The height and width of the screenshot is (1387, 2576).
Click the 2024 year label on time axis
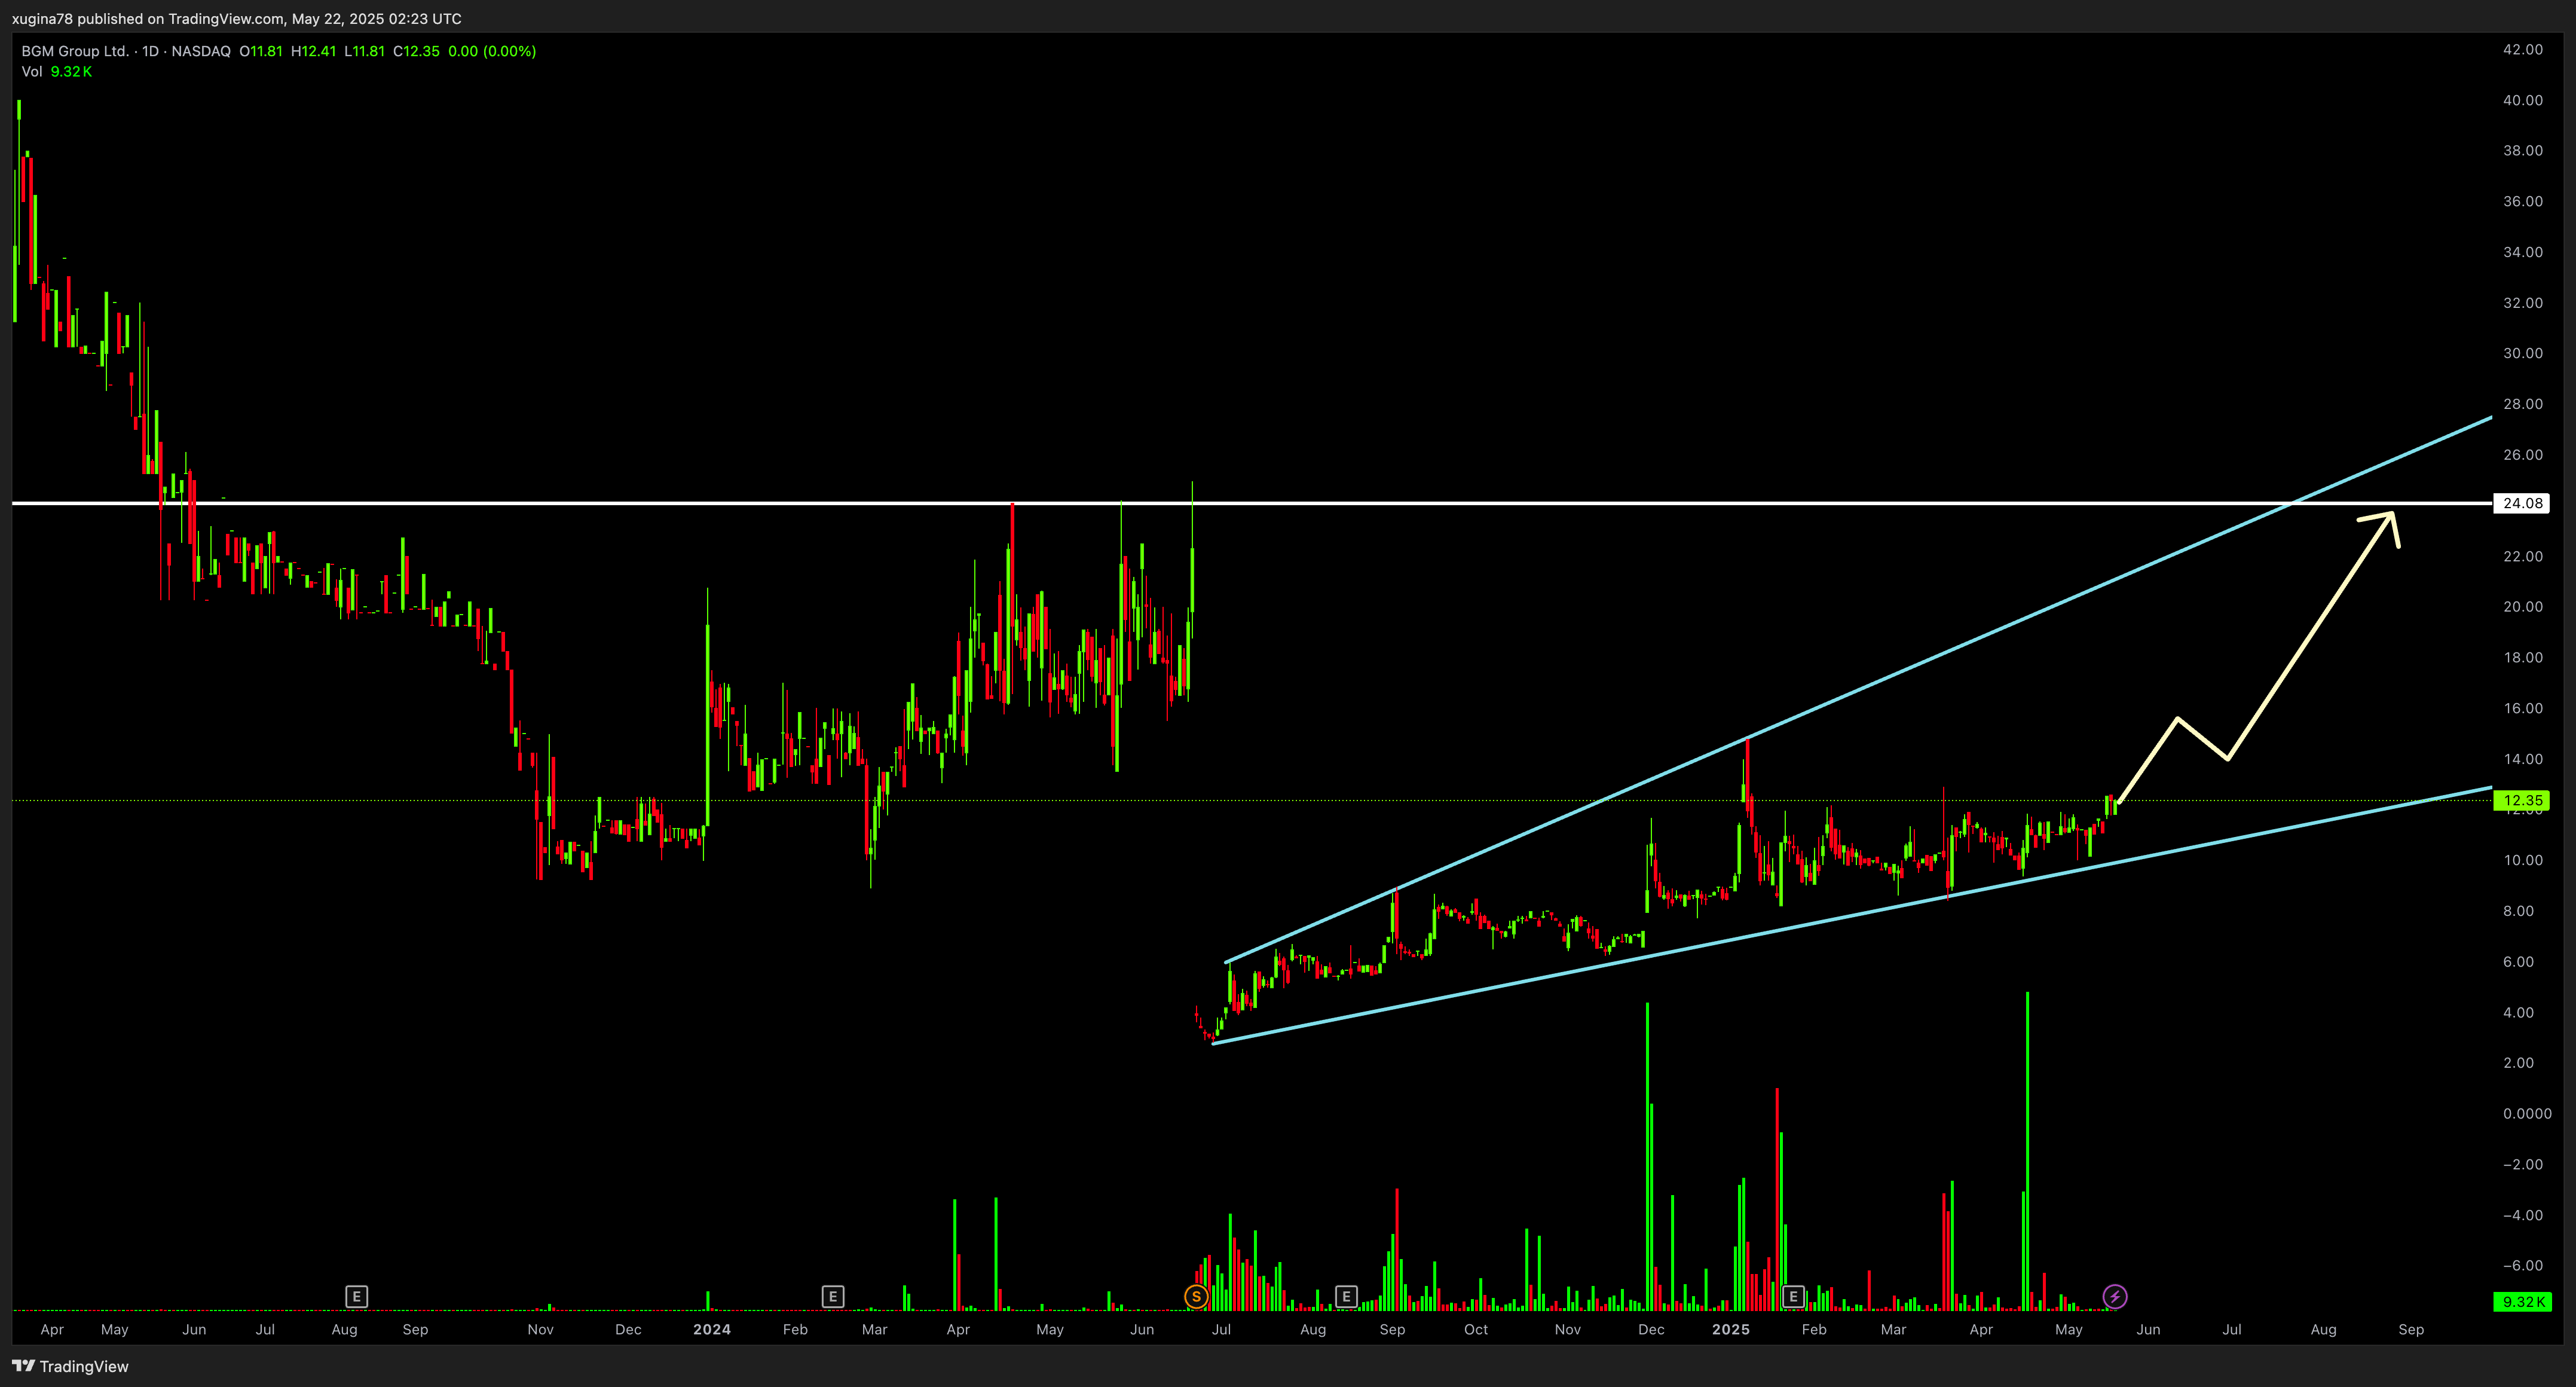coord(712,1329)
